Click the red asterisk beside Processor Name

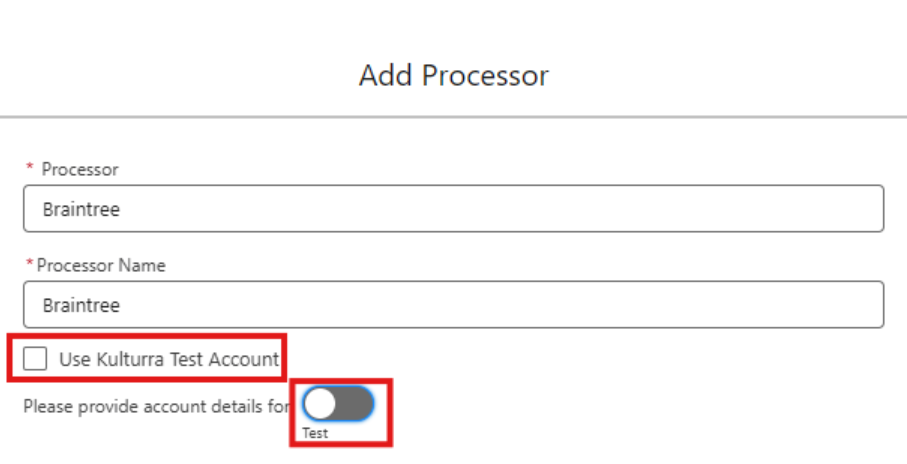tap(30, 265)
